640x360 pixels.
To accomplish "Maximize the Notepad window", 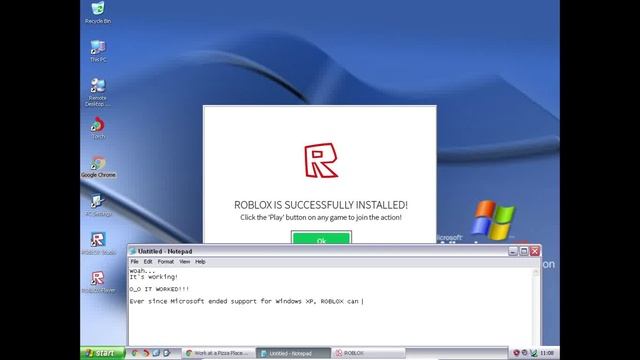I will [524, 251].
